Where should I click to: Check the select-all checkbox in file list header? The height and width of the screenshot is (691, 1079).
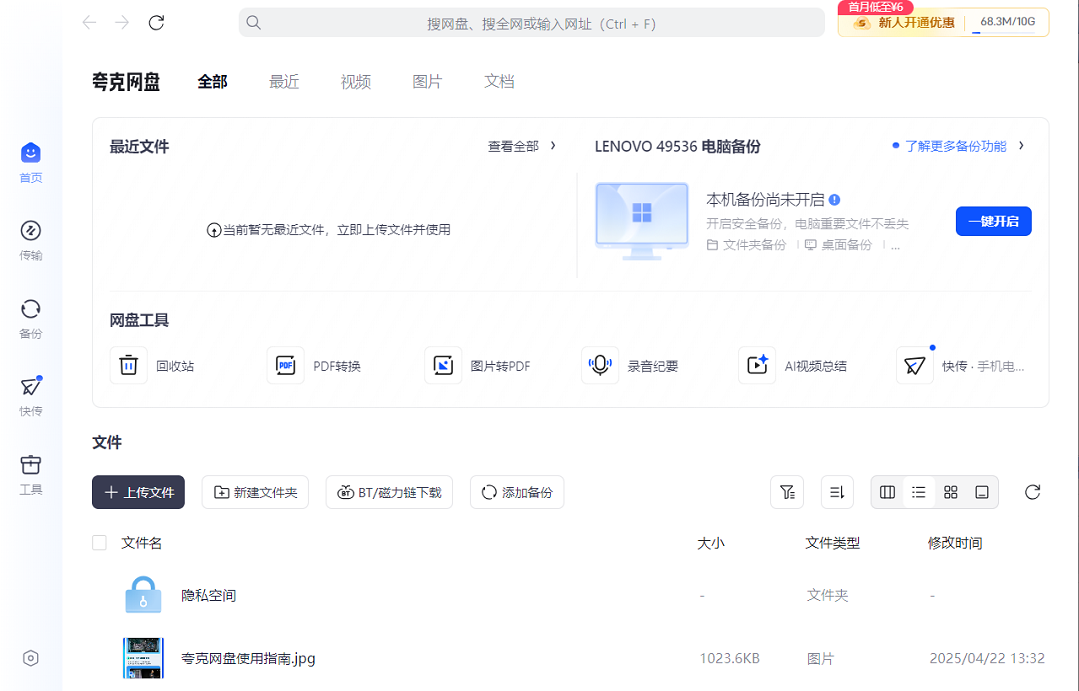point(99,542)
